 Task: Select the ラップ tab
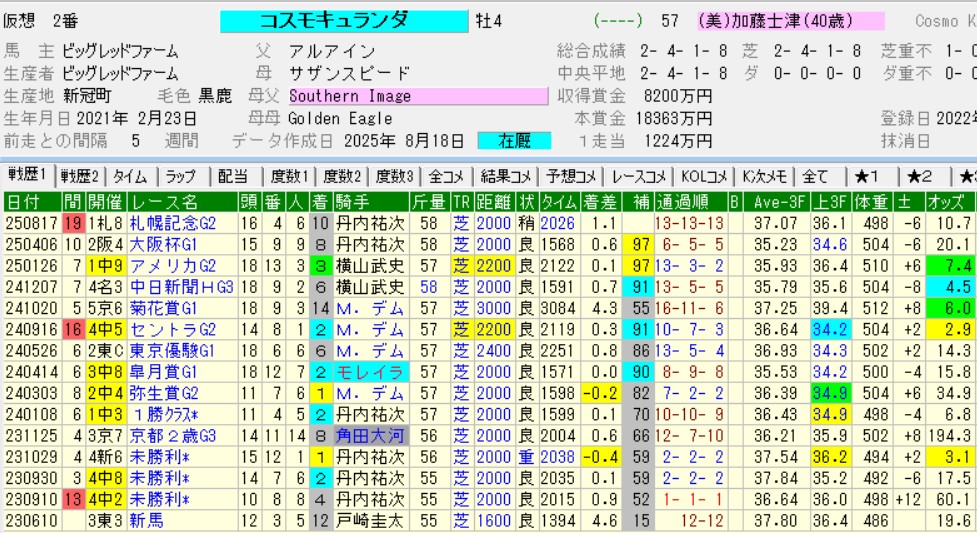[x=182, y=176]
